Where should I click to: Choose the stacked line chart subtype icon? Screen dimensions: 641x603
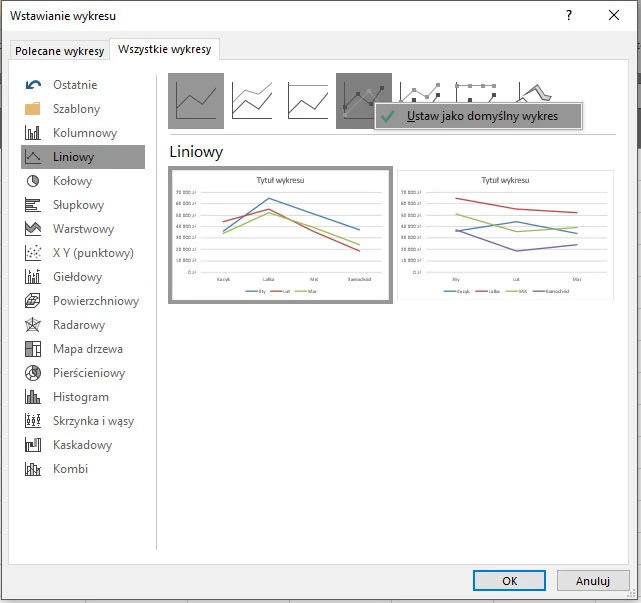(x=252, y=101)
